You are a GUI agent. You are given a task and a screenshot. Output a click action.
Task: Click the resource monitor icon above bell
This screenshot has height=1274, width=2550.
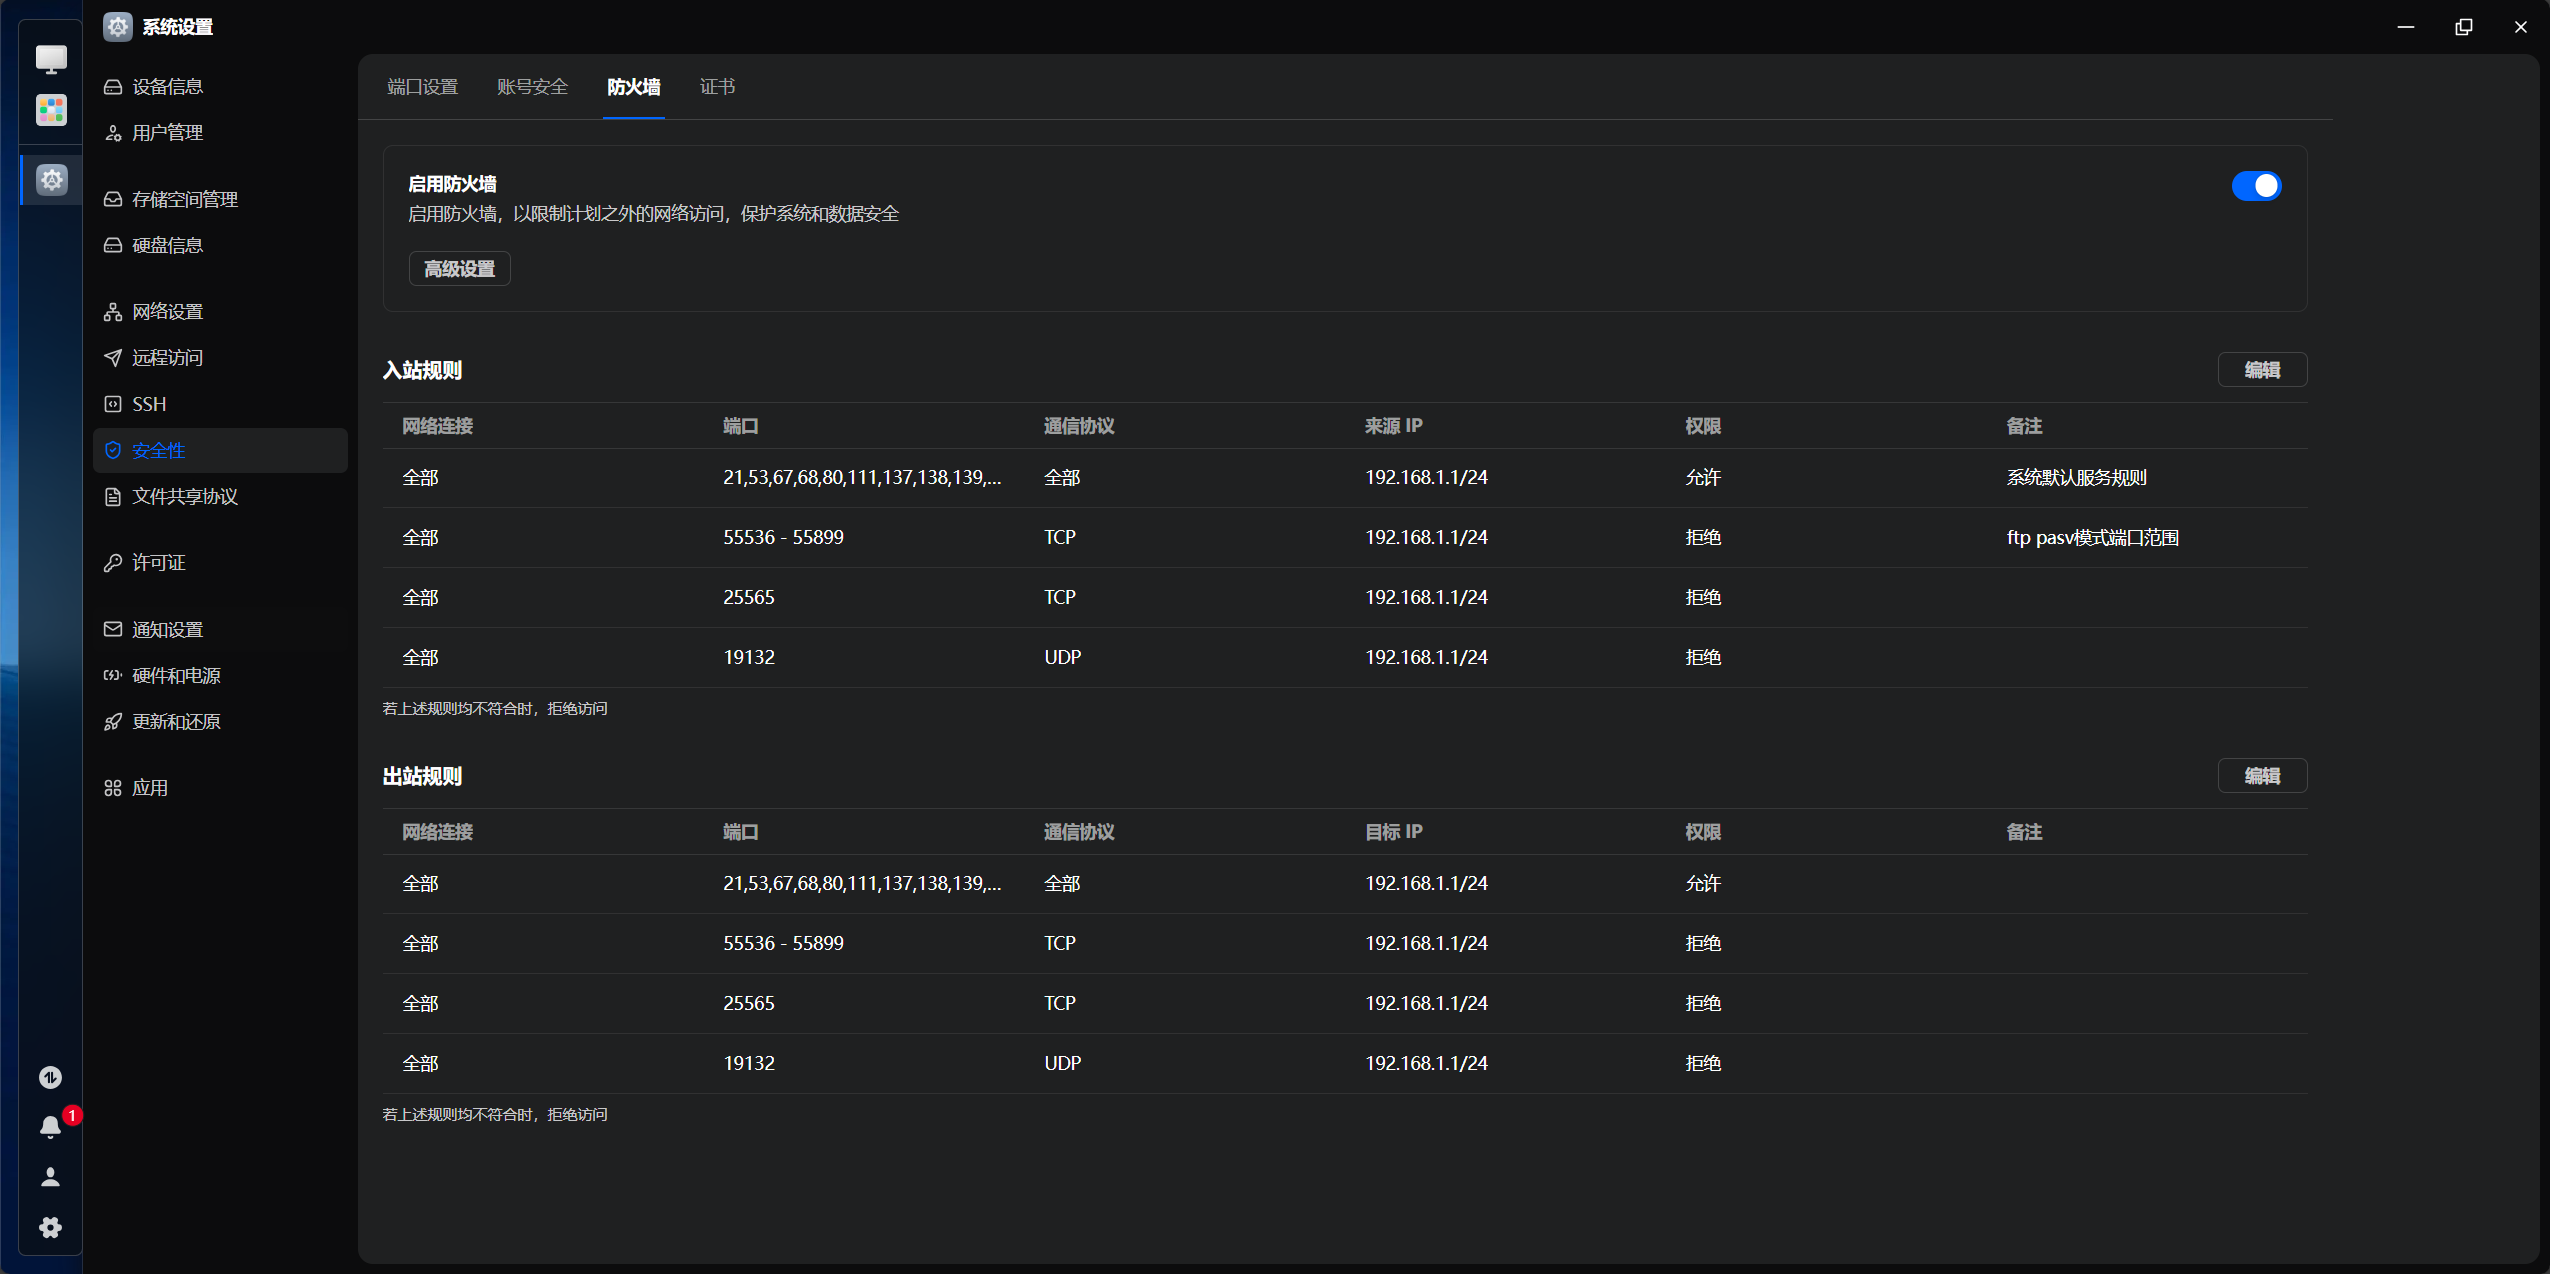[51, 1077]
